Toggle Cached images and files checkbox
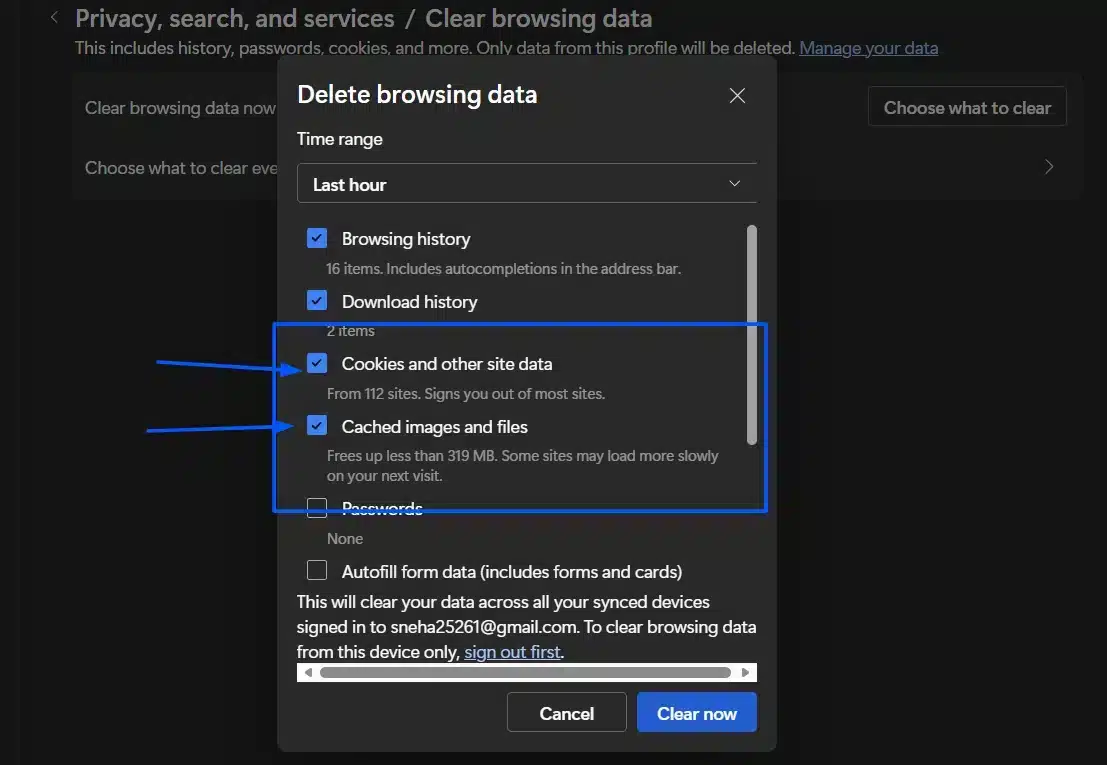This screenshot has width=1107, height=765. (x=317, y=426)
